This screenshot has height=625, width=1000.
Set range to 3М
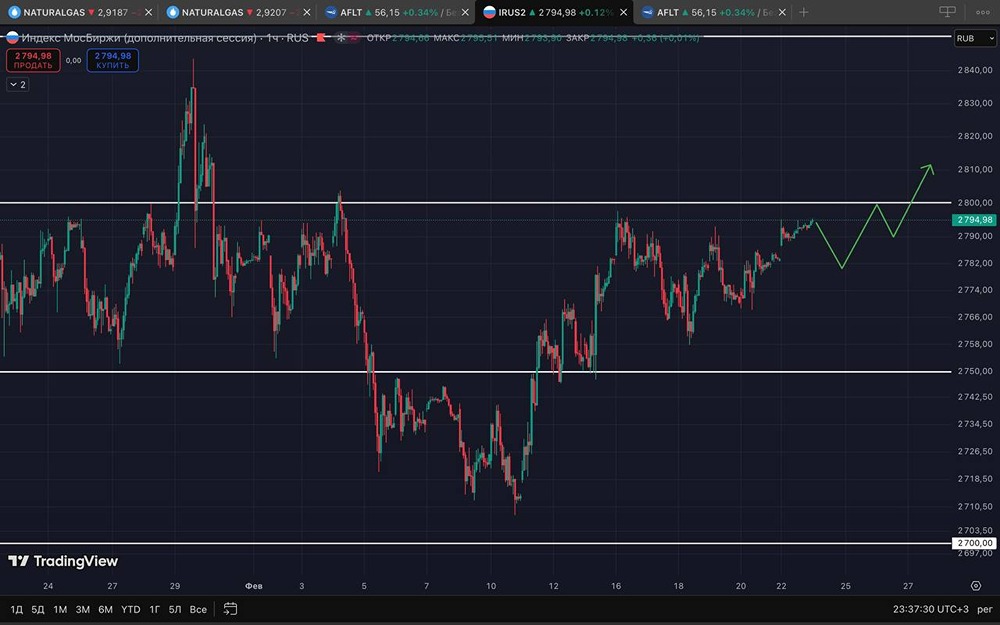(83, 609)
